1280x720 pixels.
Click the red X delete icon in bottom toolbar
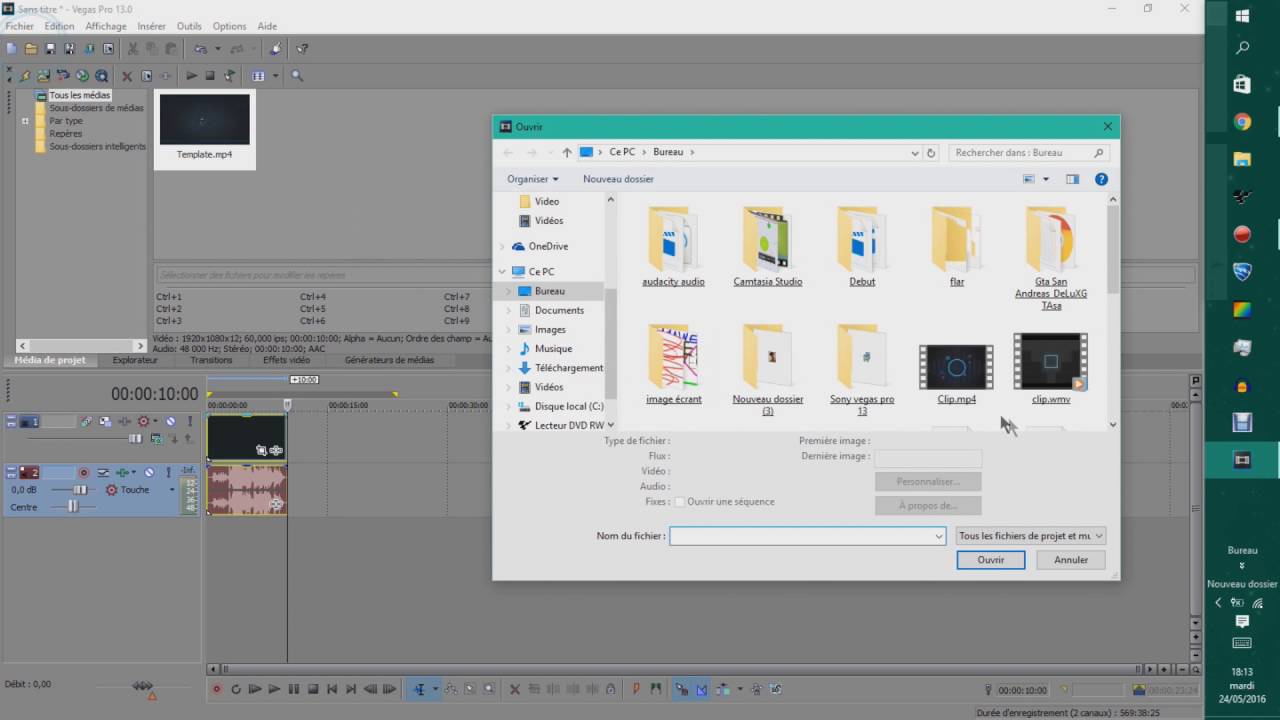[x=515, y=689]
